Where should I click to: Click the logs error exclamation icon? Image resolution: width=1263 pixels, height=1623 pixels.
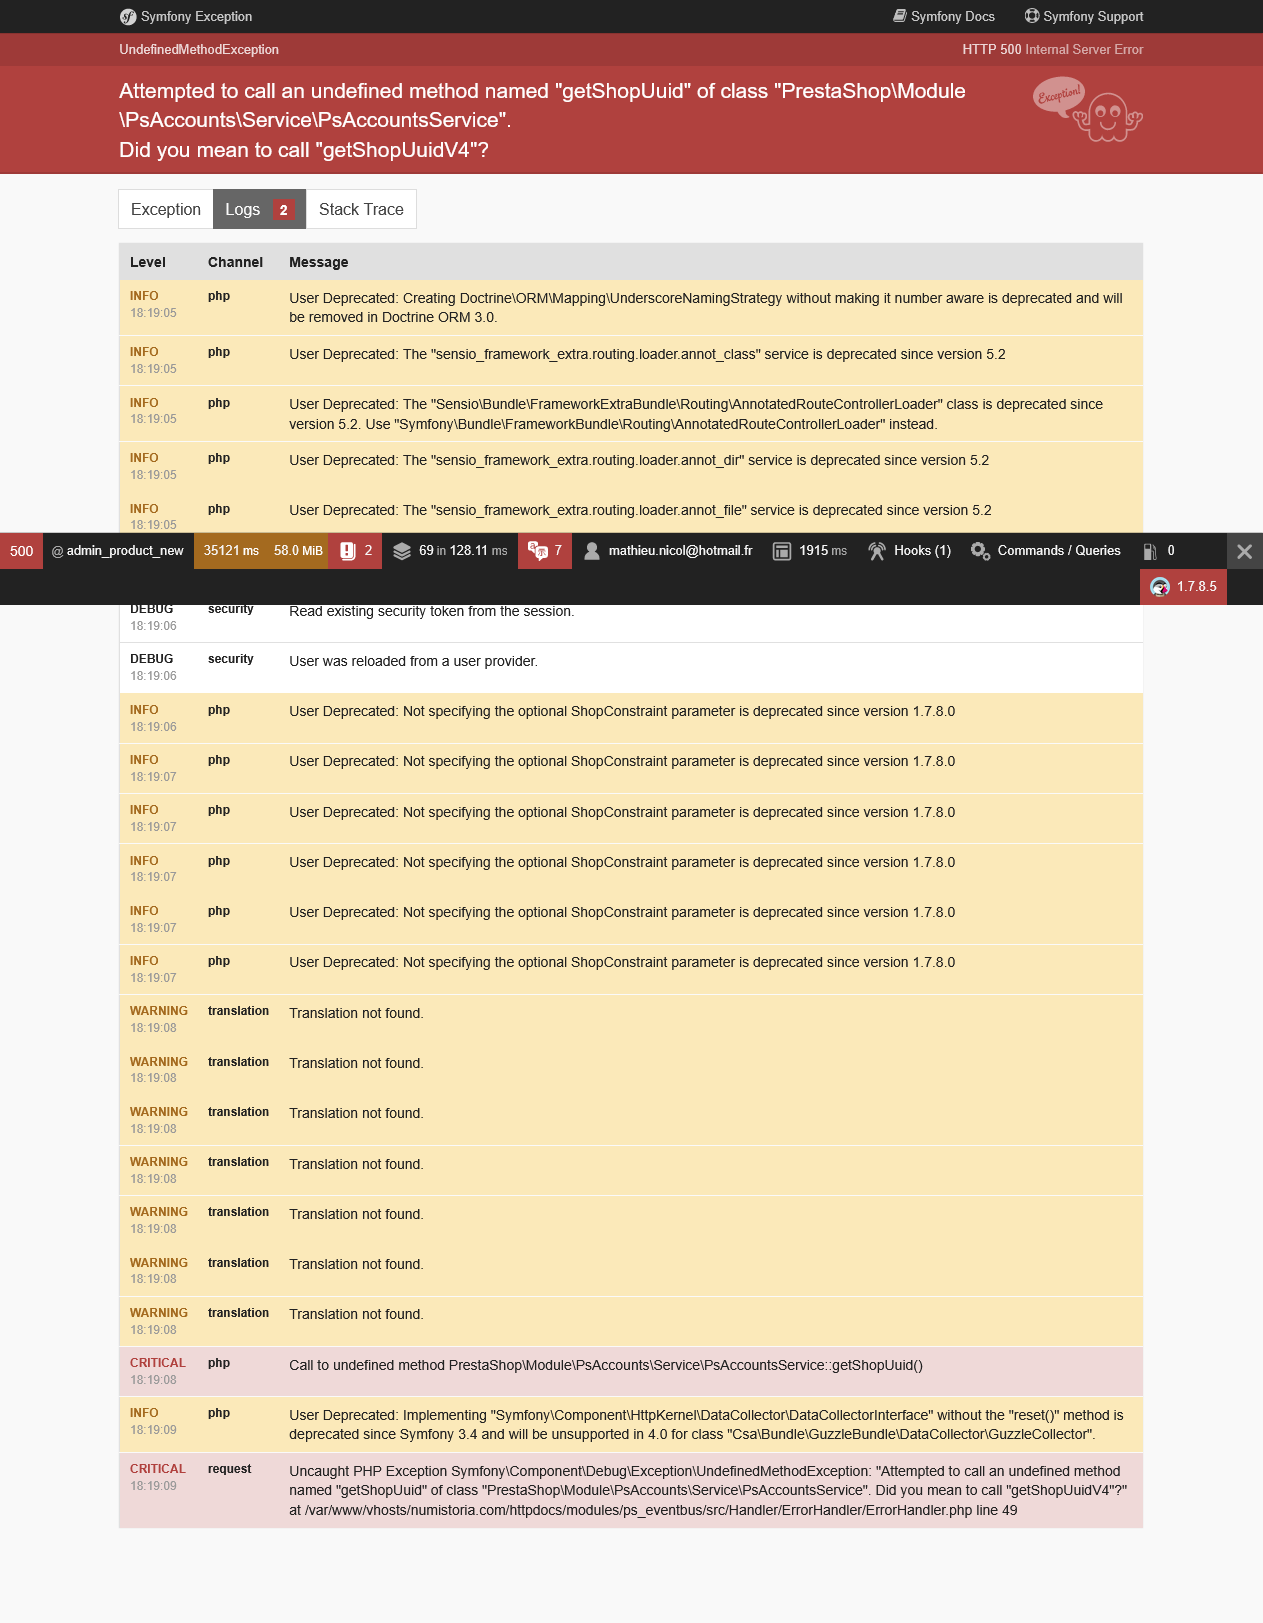(x=348, y=551)
